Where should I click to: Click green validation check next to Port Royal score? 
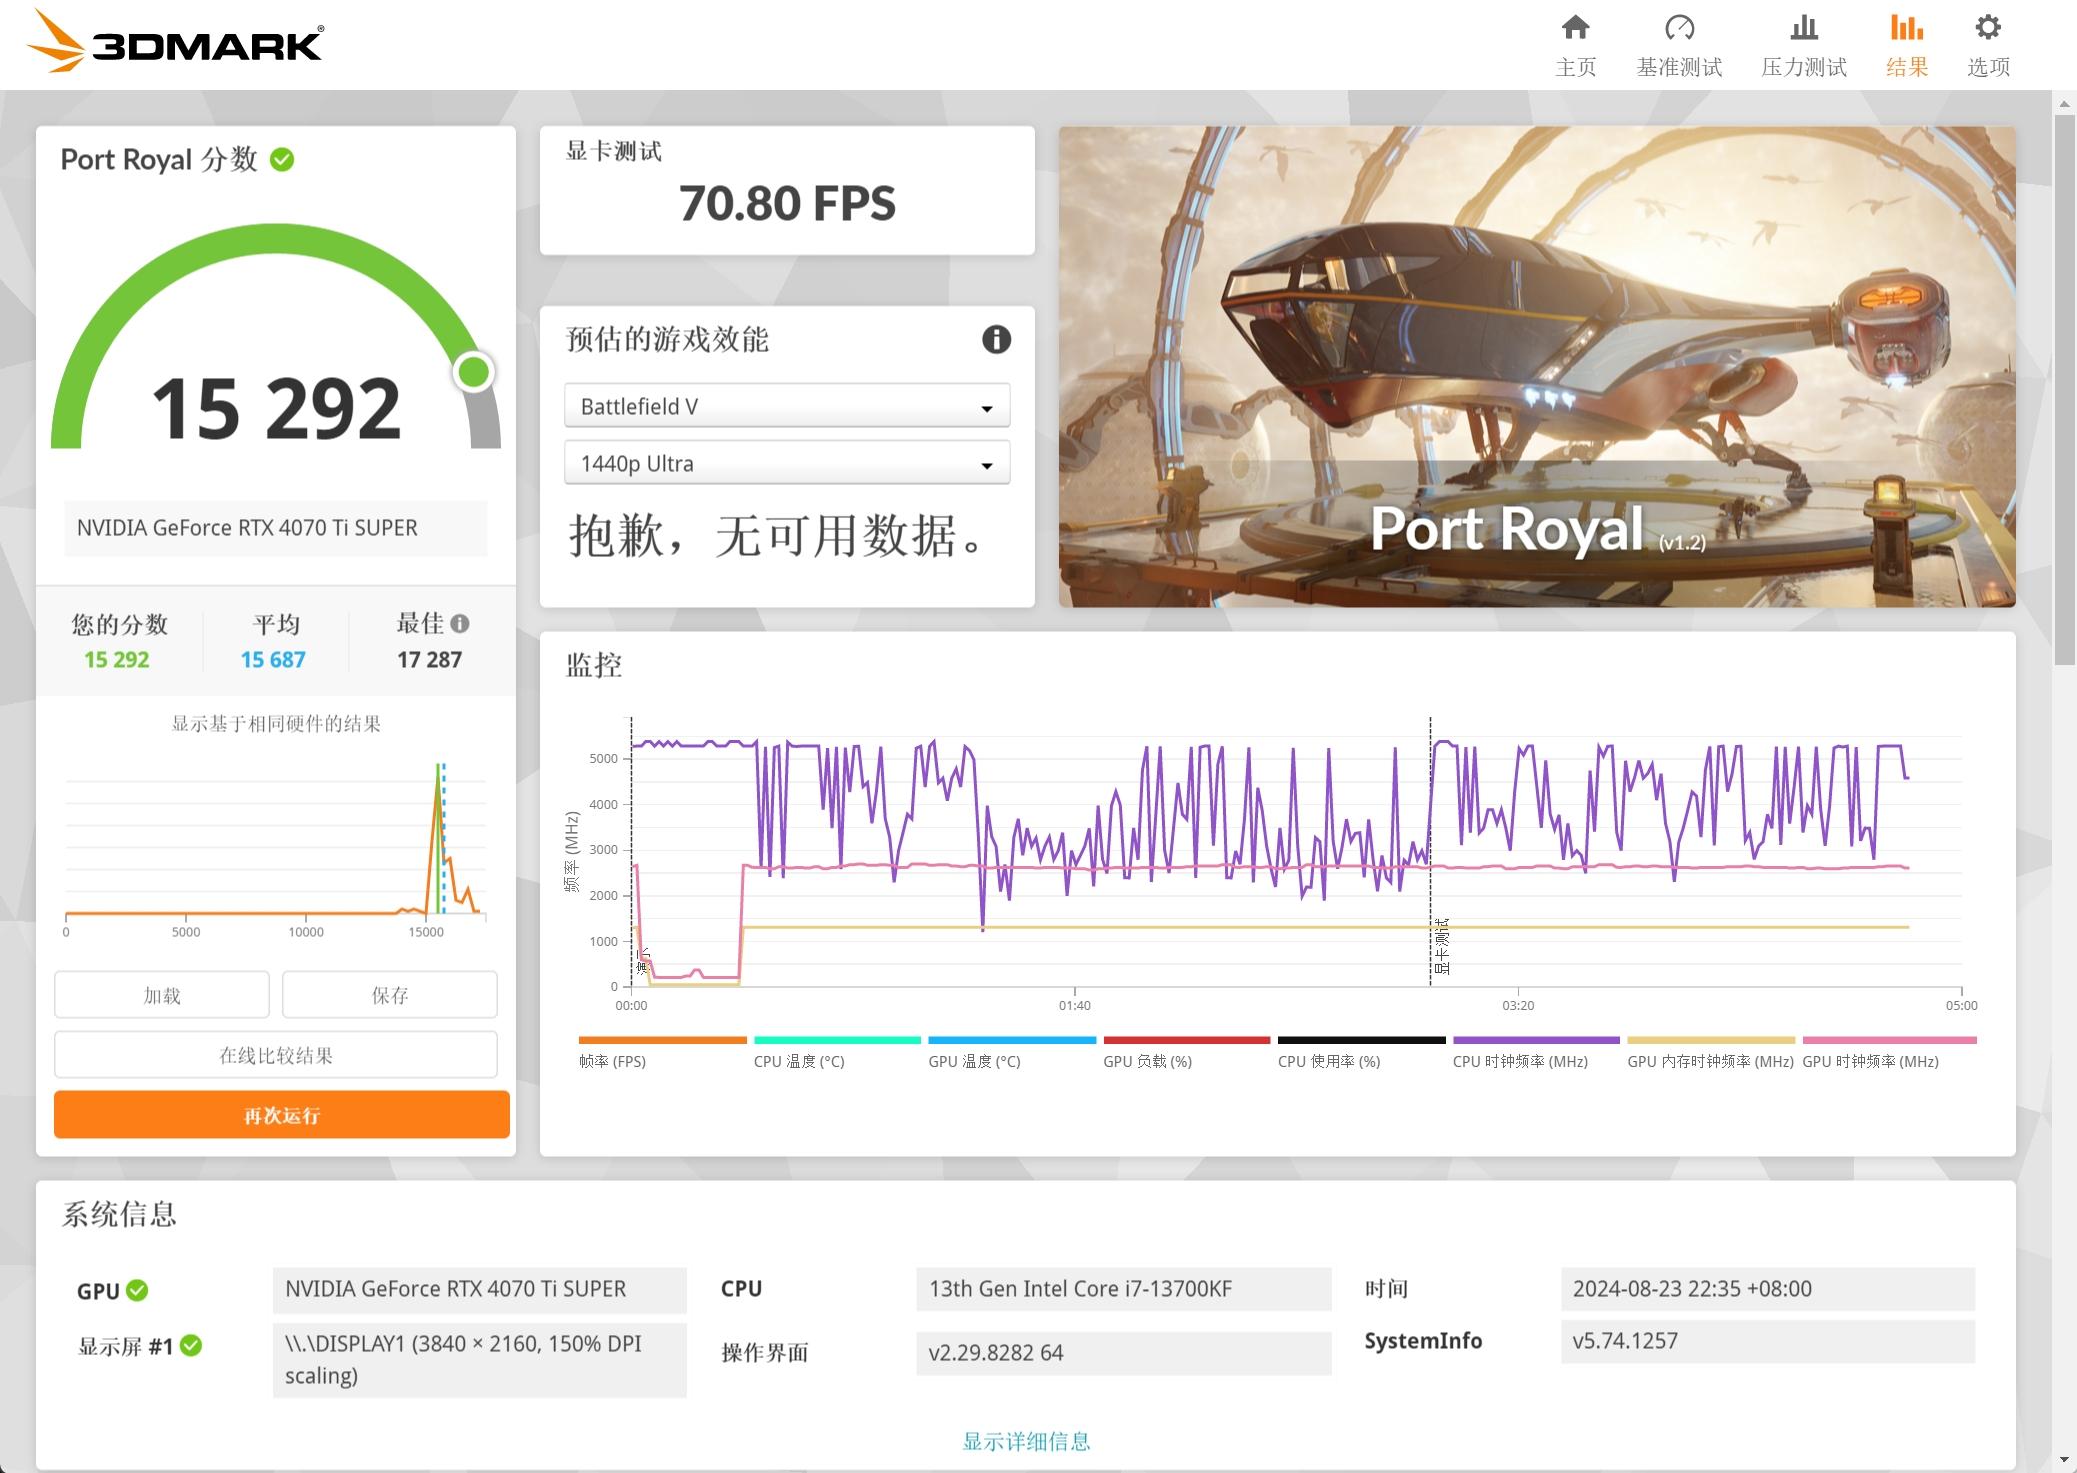pyautogui.click(x=282, y=160)
